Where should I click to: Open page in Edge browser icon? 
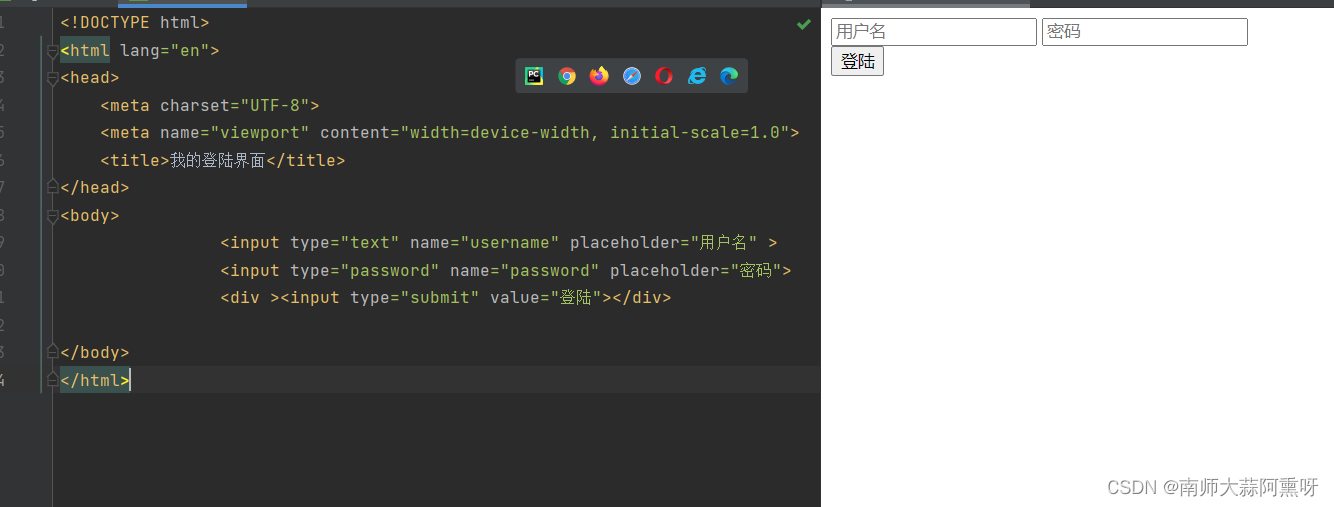(729, 76)
